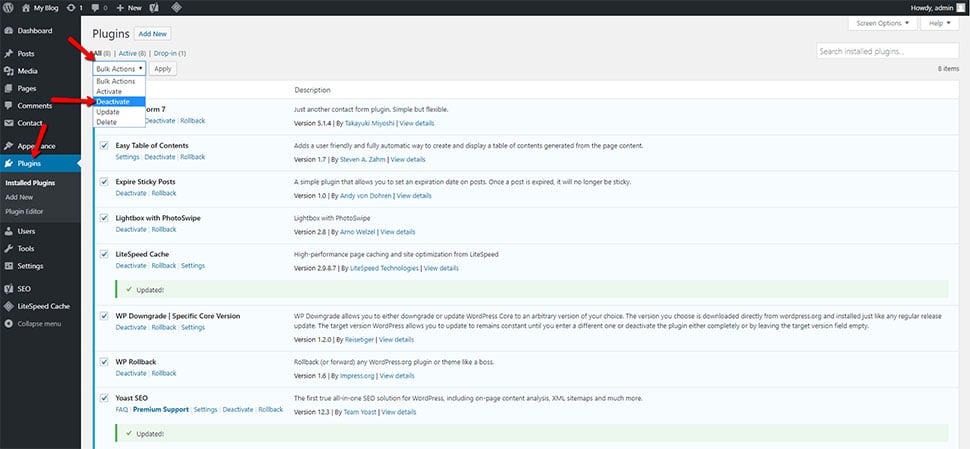Uncheck Lightbox with PhotoSwipe checkbox
This screenshot has height=449, width=970.
pyautogui.click(x=104, y=218)
